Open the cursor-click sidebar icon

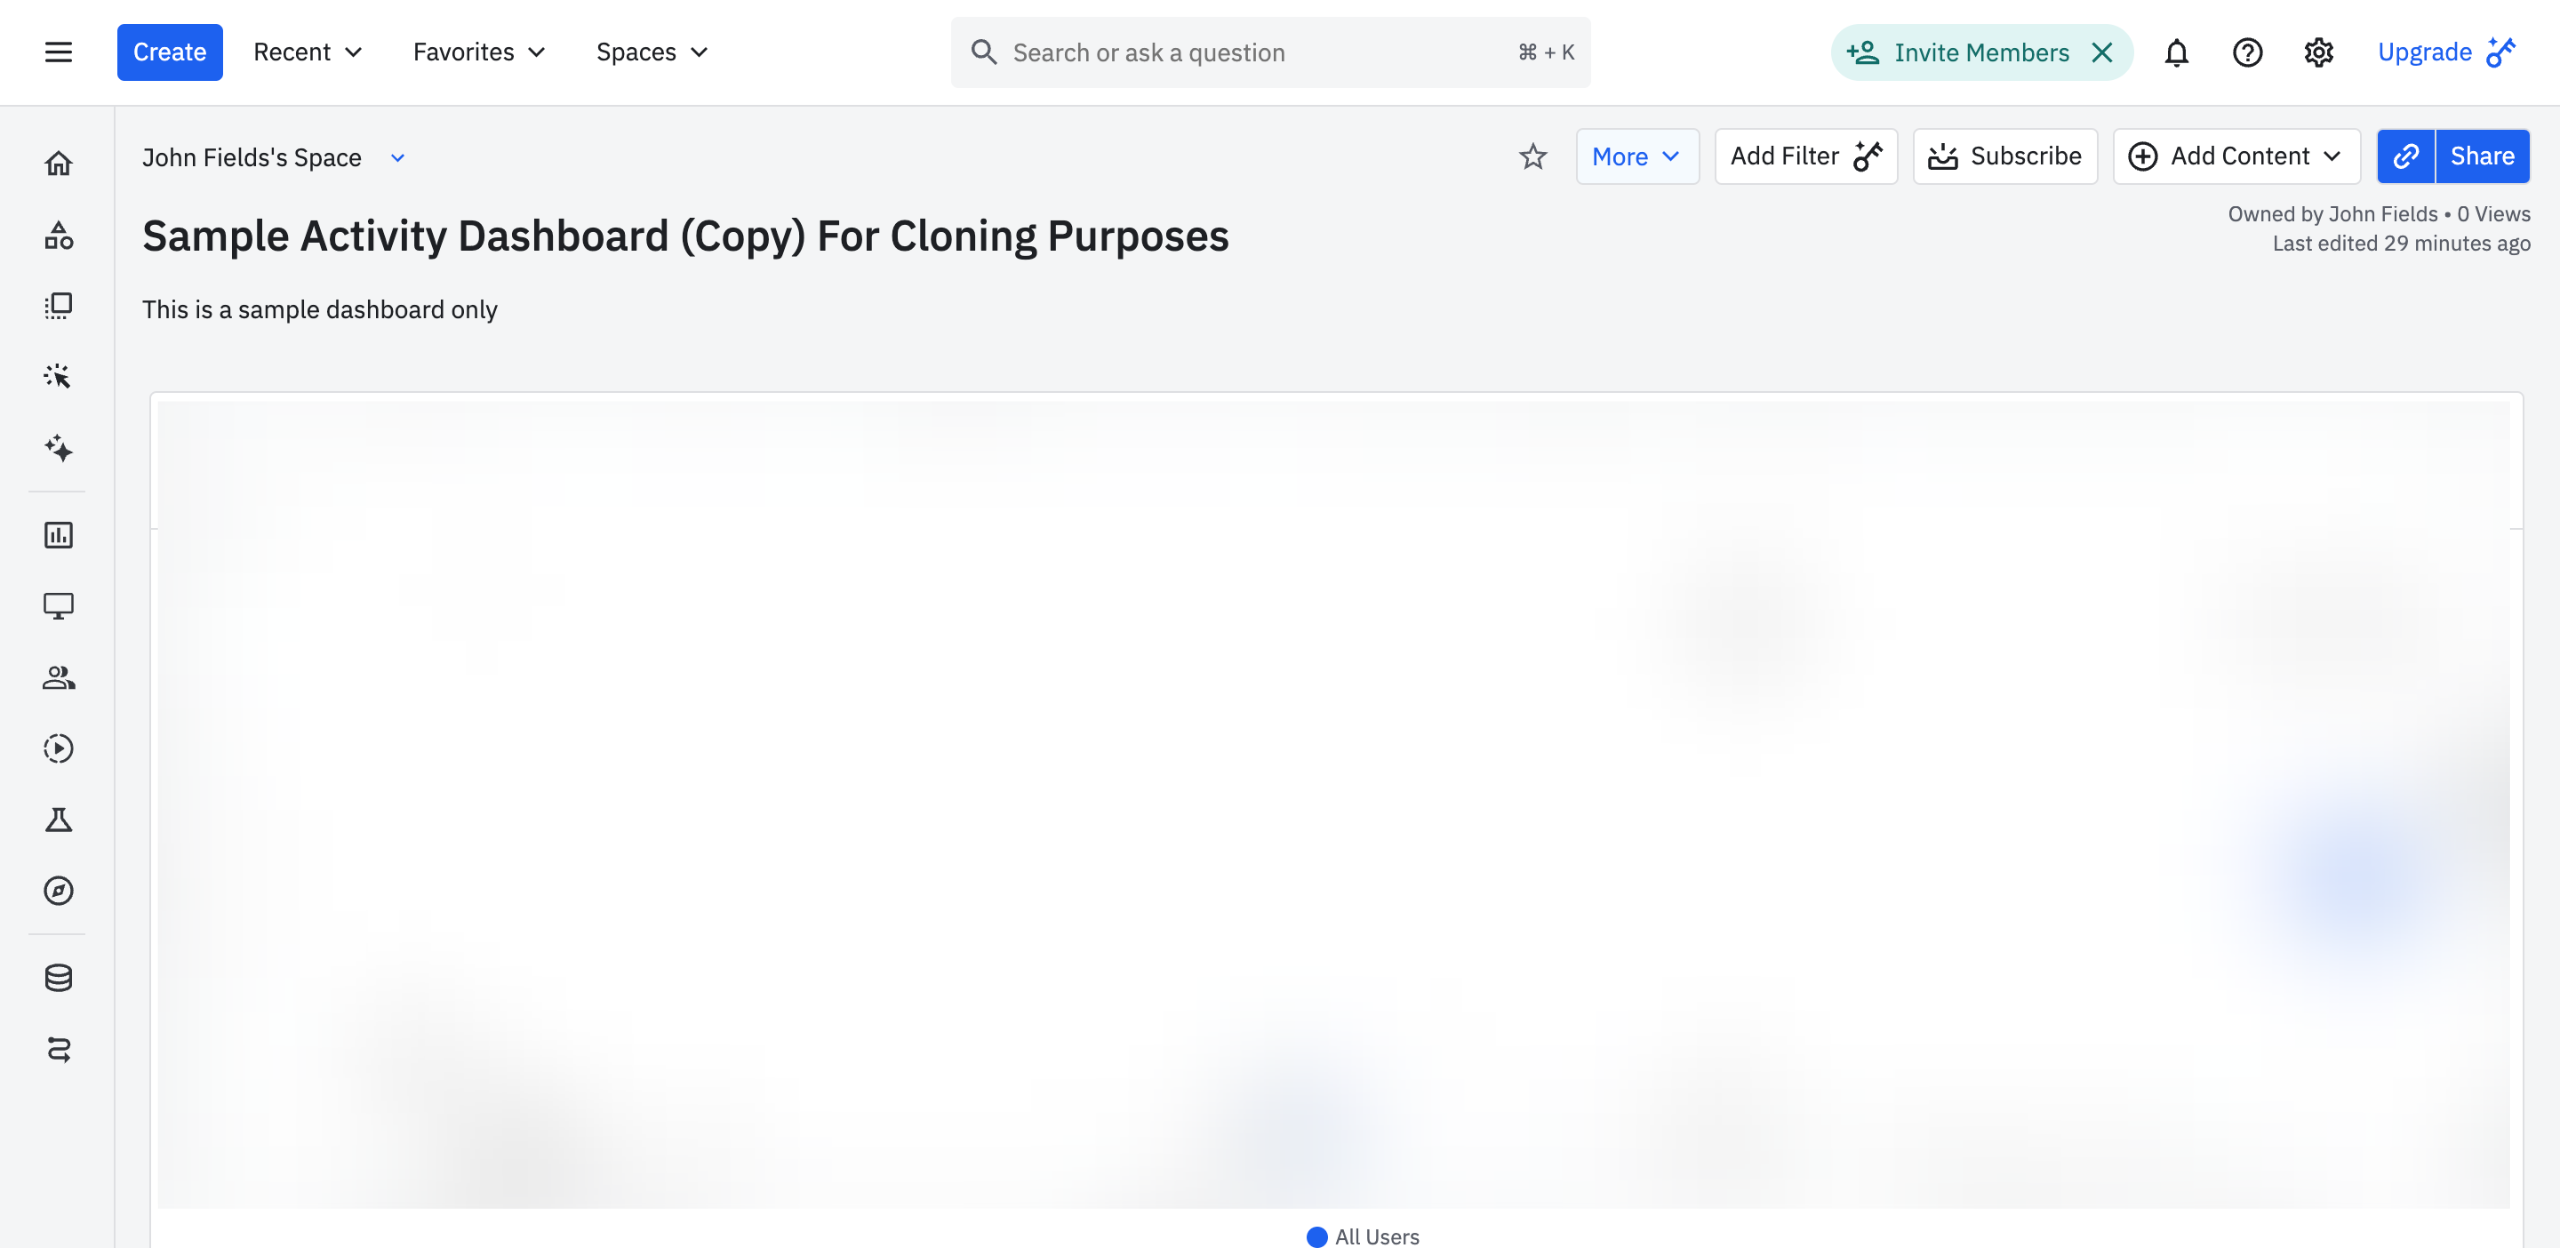point(58,376)
